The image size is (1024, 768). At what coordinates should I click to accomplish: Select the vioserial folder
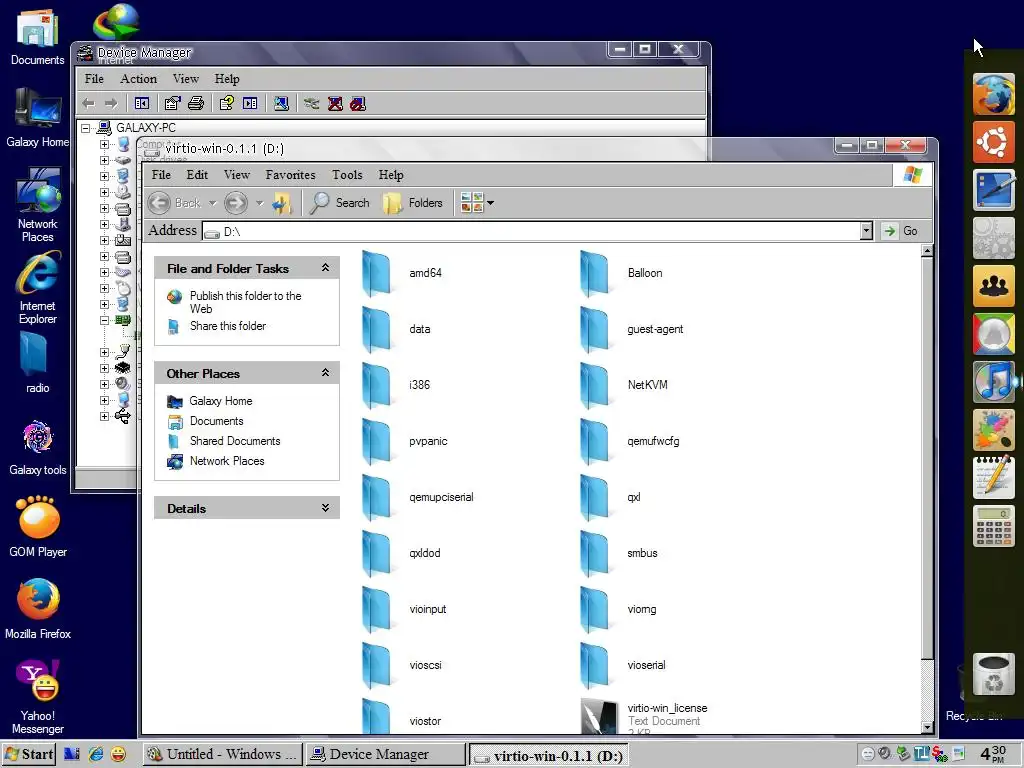pyautogui.click(x=623, y=665)
